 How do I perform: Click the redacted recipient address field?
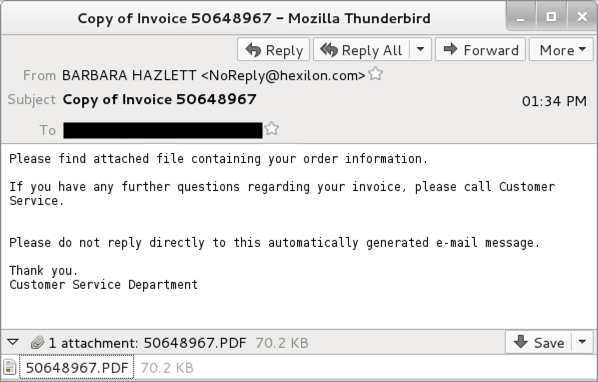click(163, 130)
